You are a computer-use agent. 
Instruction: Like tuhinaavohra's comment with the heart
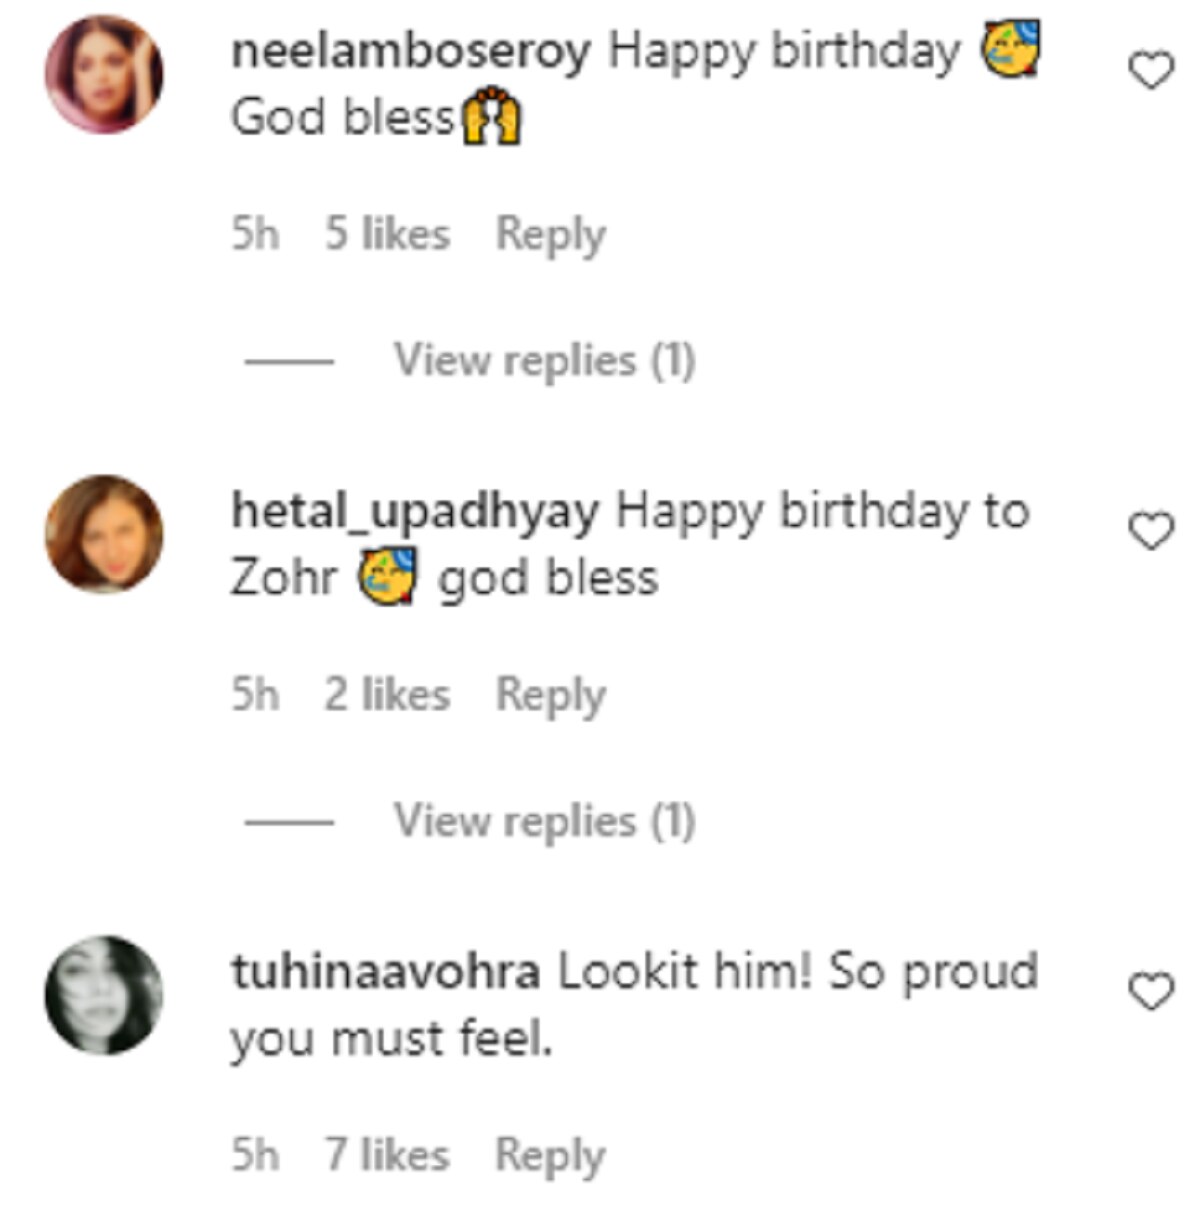click(1150, 991)
